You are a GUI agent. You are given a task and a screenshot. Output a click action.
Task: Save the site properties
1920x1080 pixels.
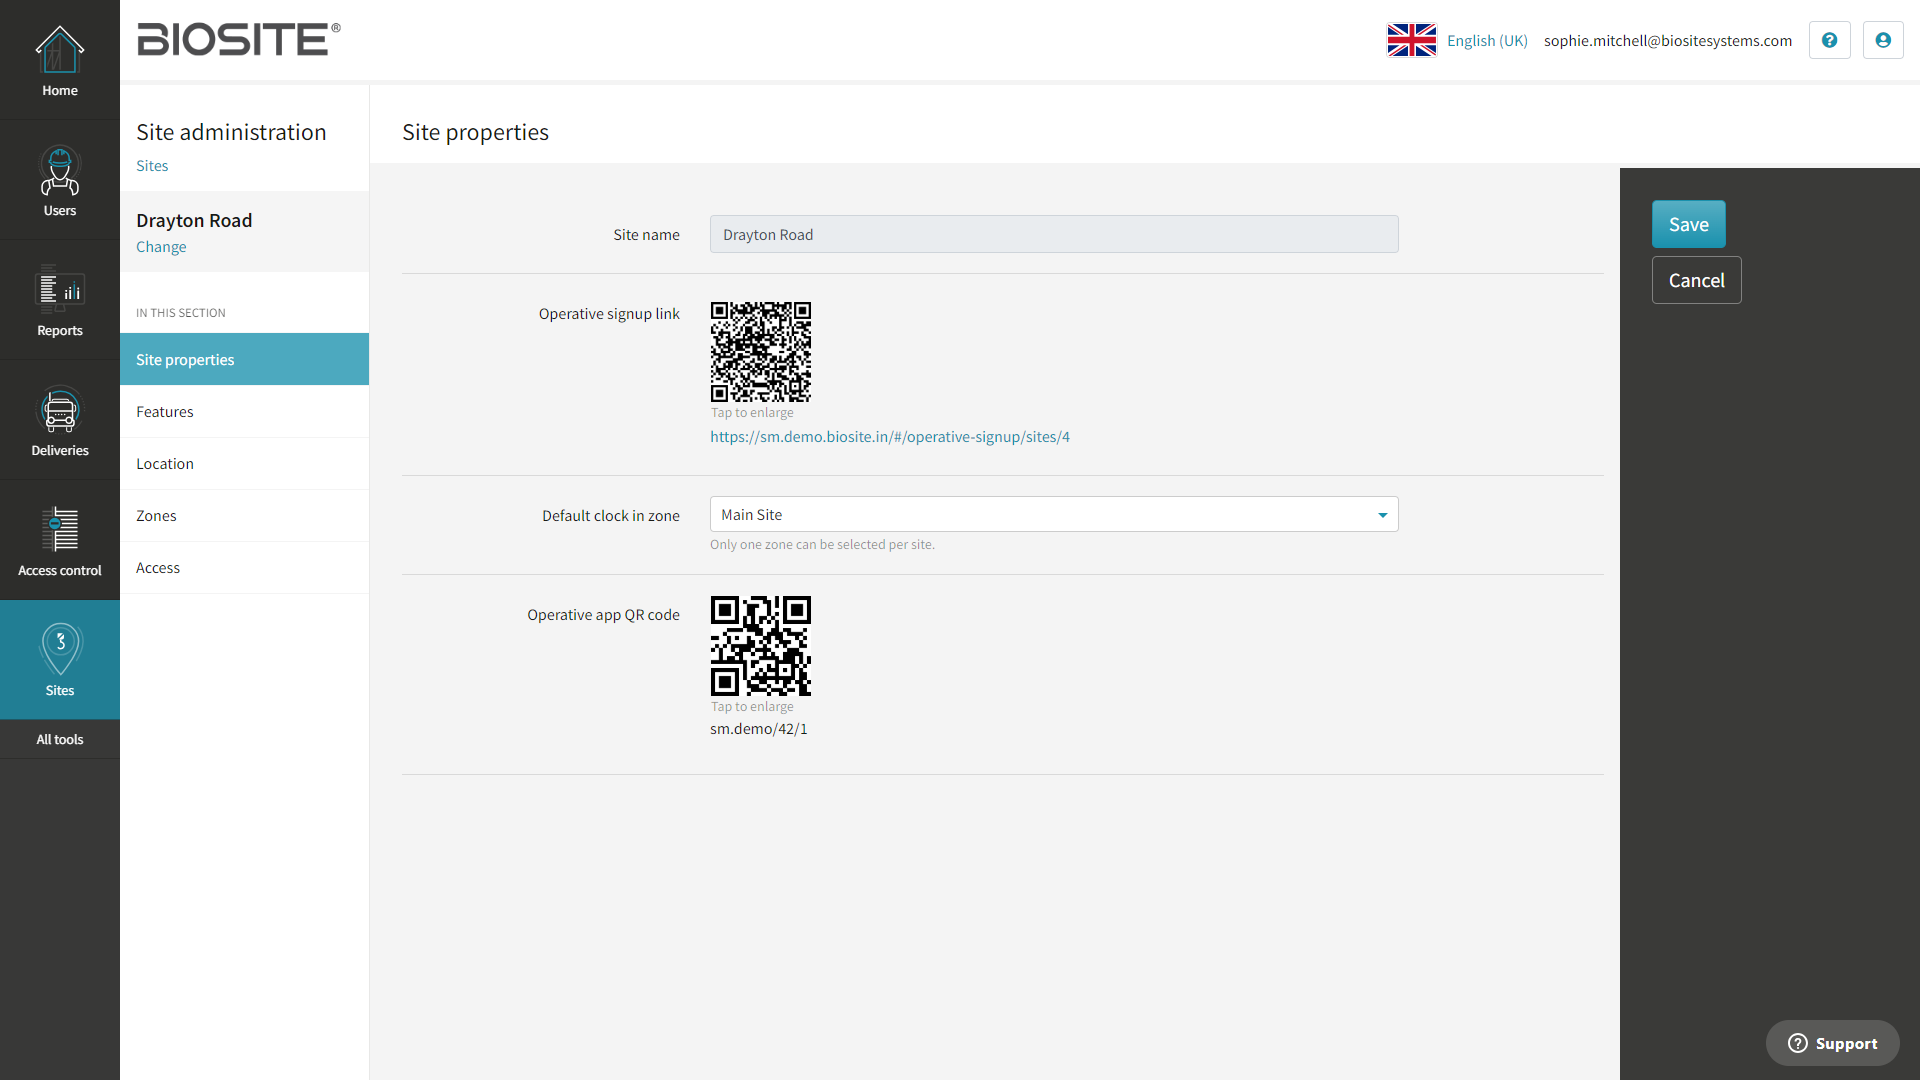pyautogui.click(x=1688, y=224)
